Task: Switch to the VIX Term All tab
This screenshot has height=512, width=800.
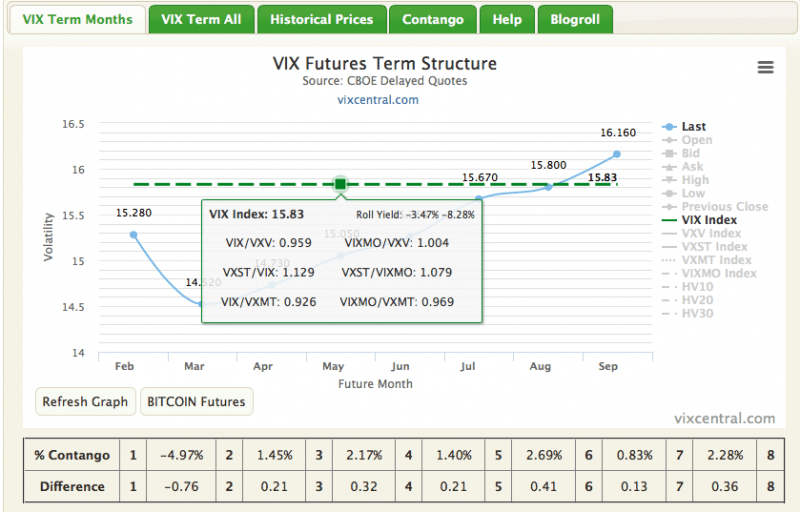Action: coord(201,19)
